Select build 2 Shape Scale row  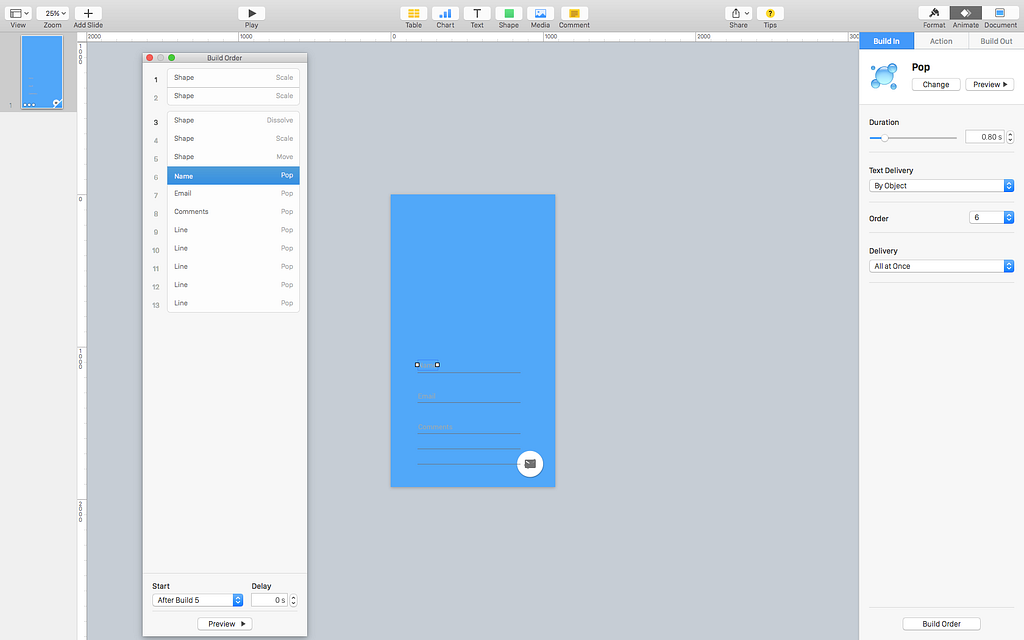pyautogui.click(x=233, y=96)
